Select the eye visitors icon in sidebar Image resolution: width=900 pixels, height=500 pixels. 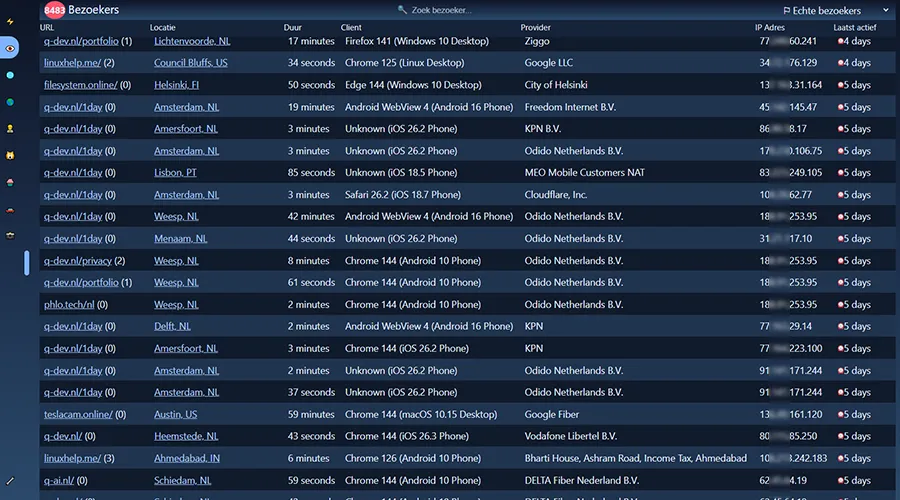pos(10,48)
